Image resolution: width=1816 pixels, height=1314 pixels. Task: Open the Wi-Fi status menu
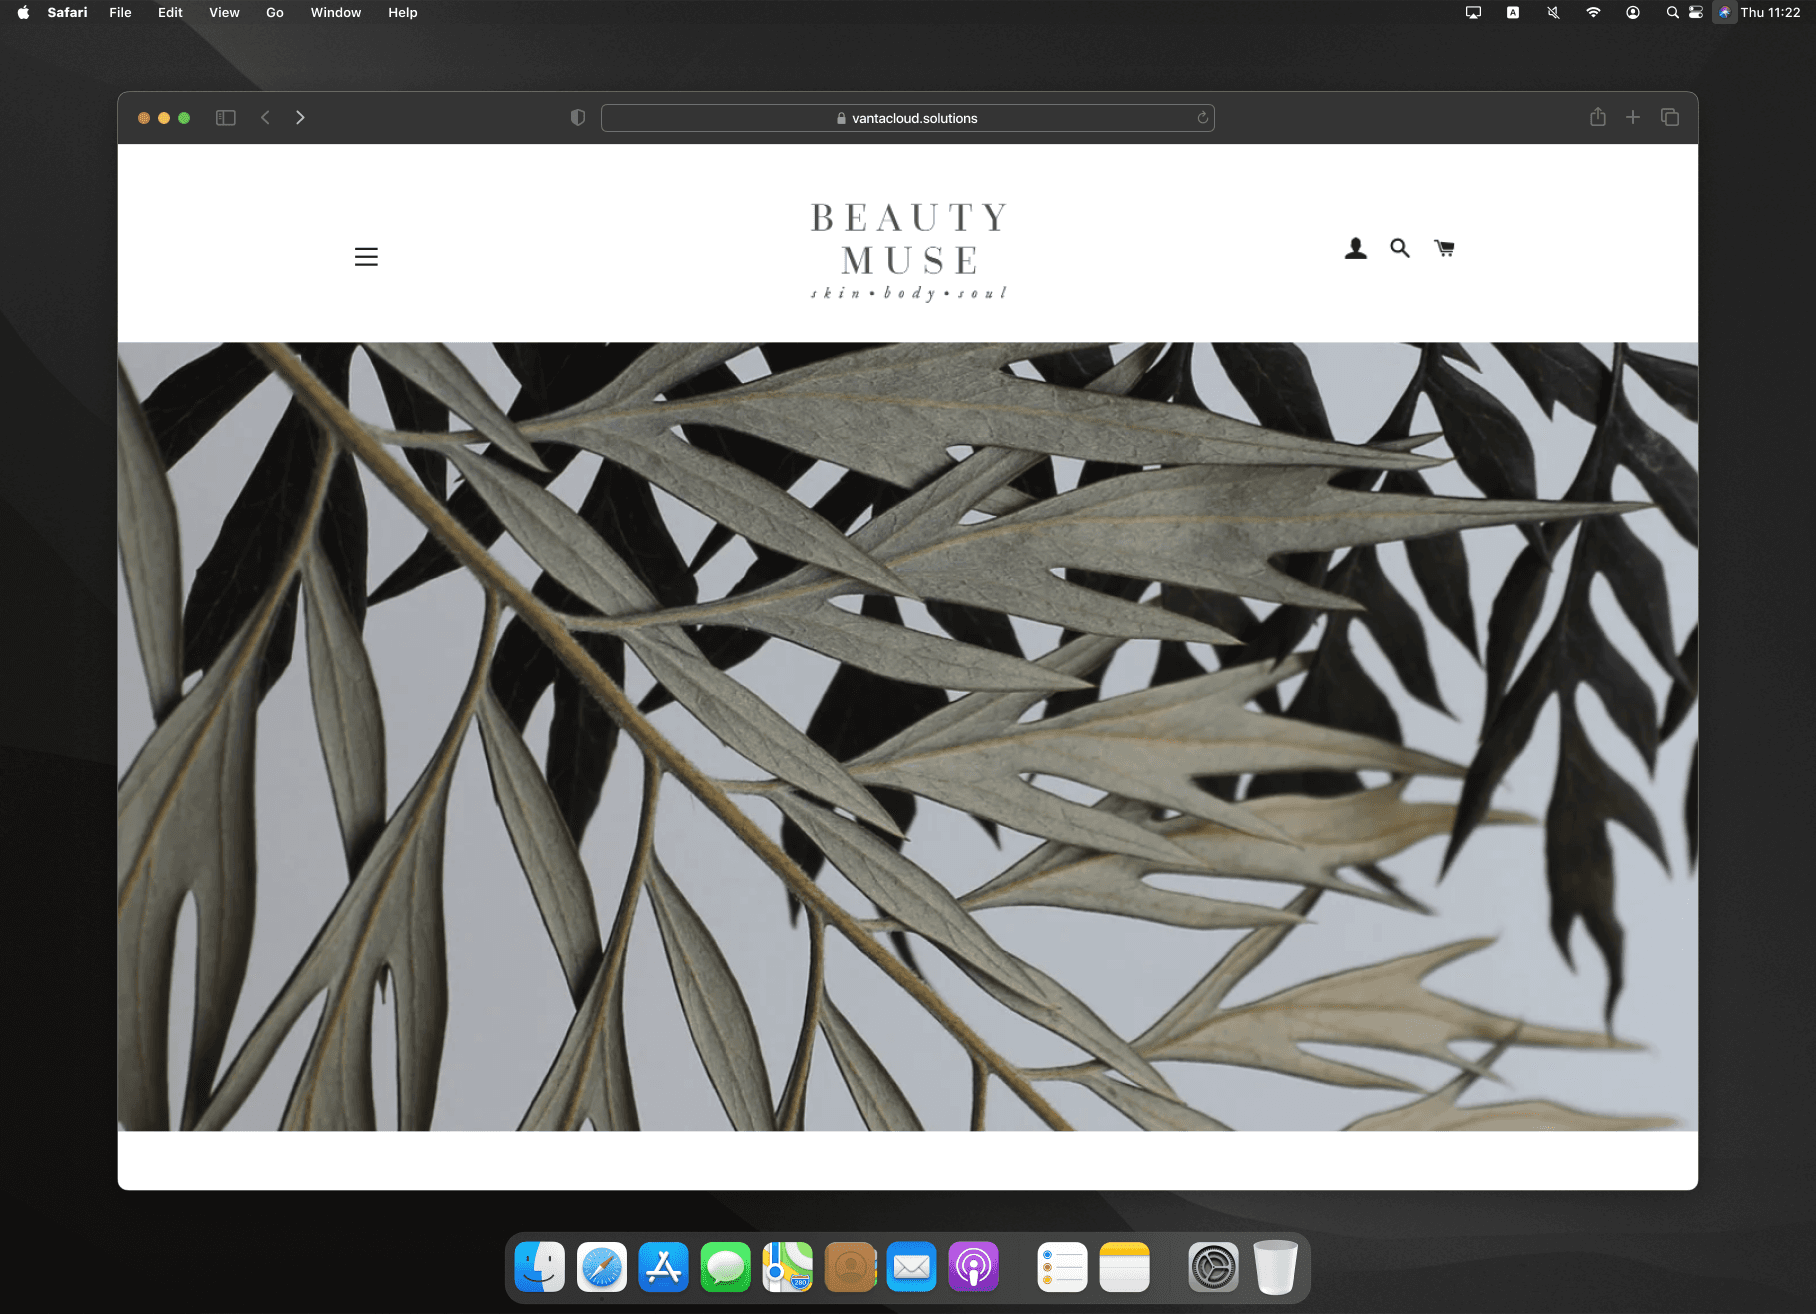tap(1593, 13)
